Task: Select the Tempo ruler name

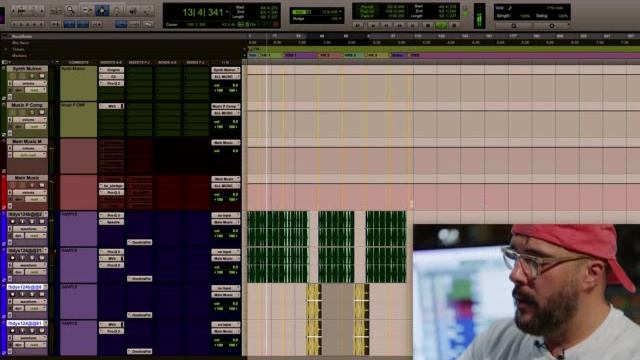Action: pos(18,49)
